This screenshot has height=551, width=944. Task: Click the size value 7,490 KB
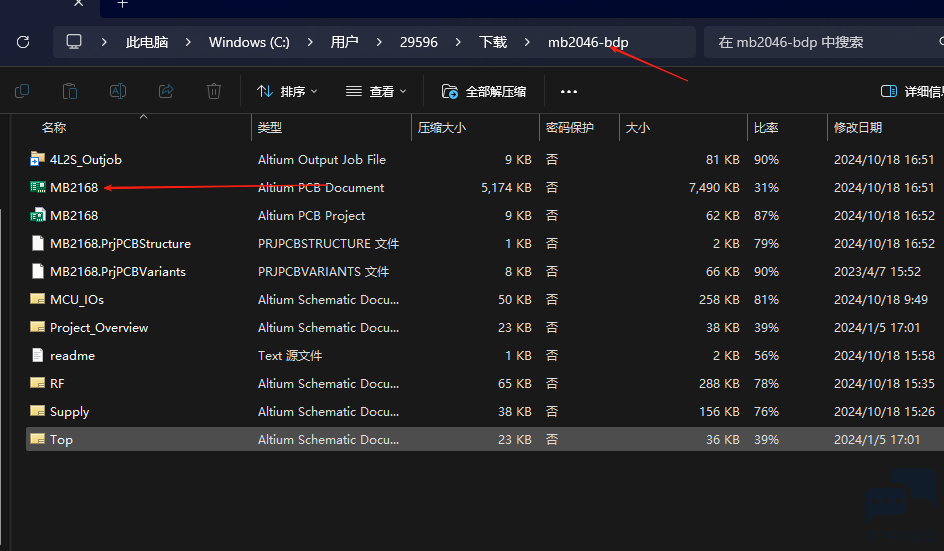click(x=714, y=188)
